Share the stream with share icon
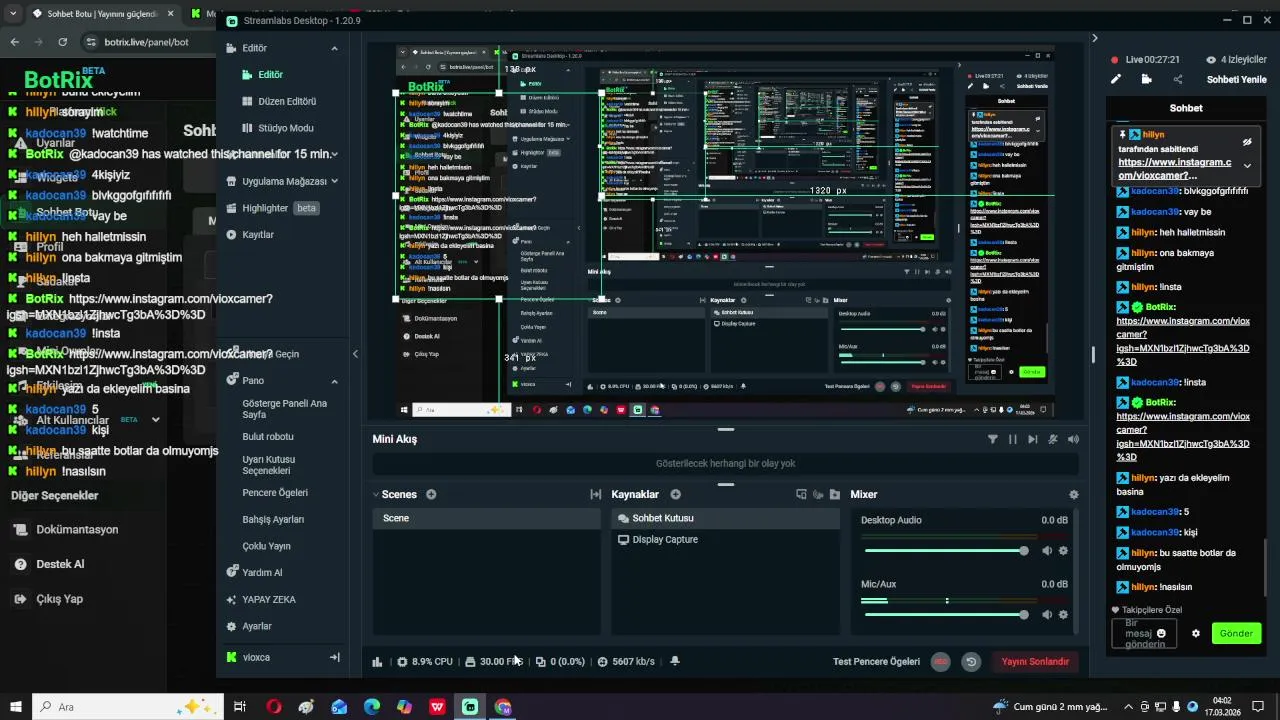This screenshot has width=1280, height=720. pyautogui.click(x=1177, y=79)
